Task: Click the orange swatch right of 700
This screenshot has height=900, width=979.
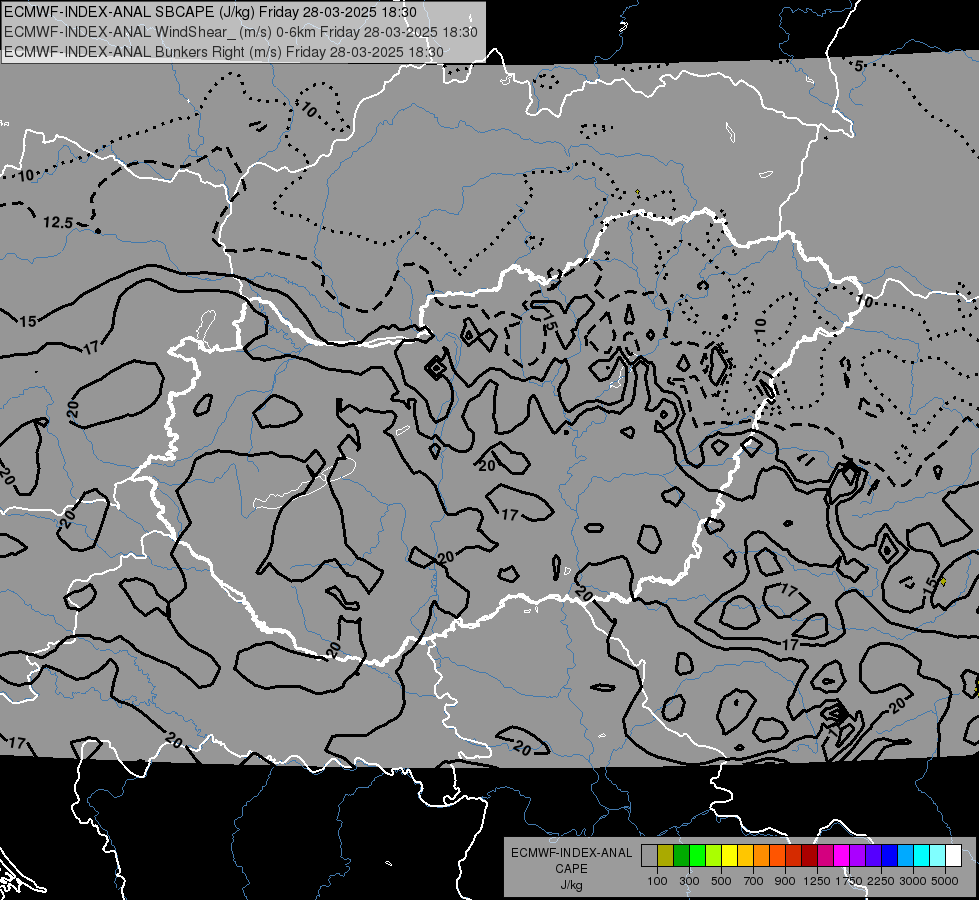Action: [762, 856]
